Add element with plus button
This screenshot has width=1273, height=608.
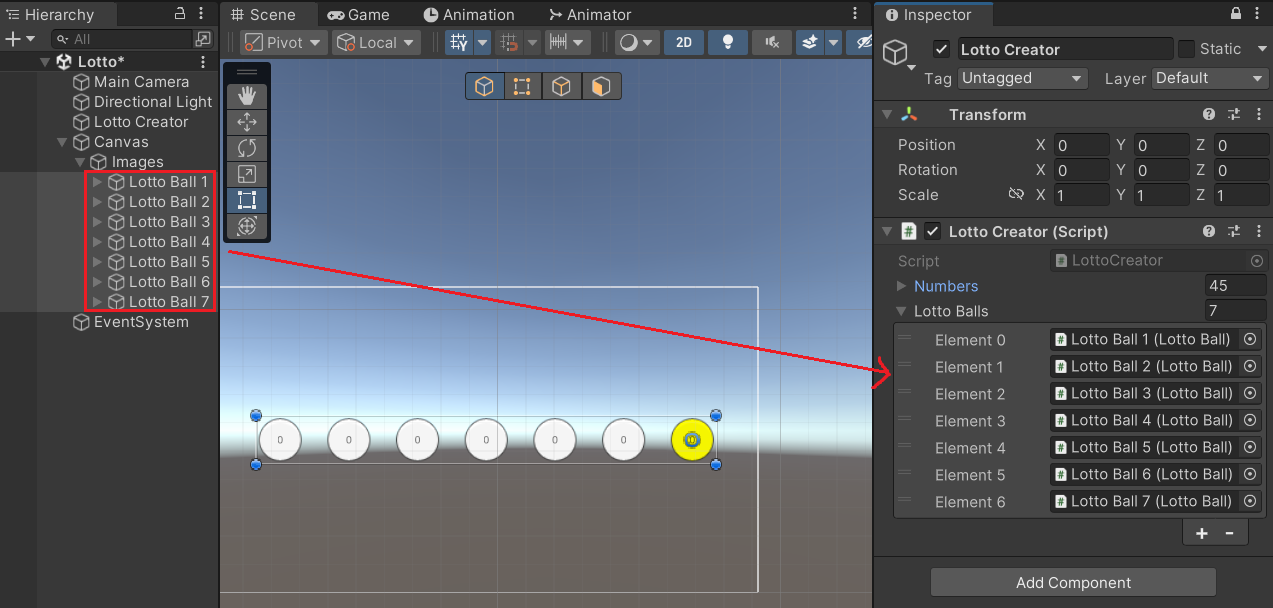pos(1202,533)
